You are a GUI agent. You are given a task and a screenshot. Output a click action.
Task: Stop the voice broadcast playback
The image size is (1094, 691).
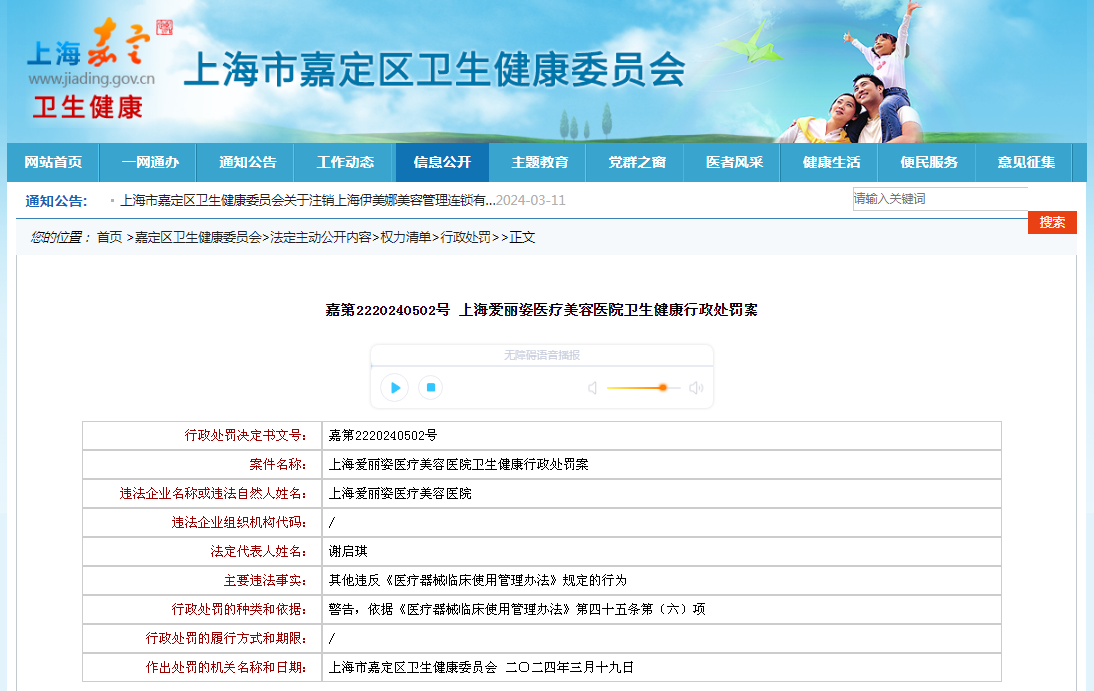[x=430, y=388]
